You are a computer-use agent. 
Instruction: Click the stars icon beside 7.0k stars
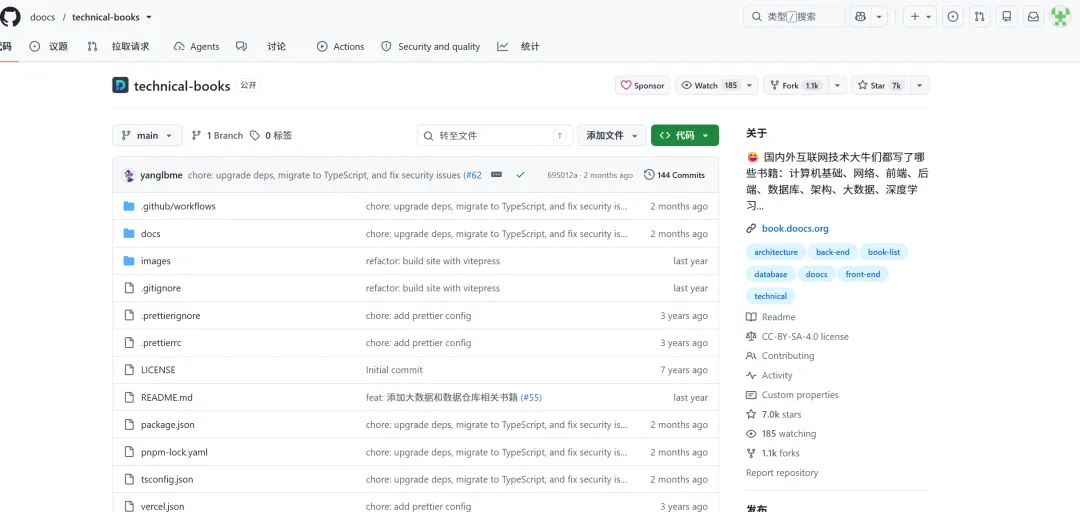[751, 414]
